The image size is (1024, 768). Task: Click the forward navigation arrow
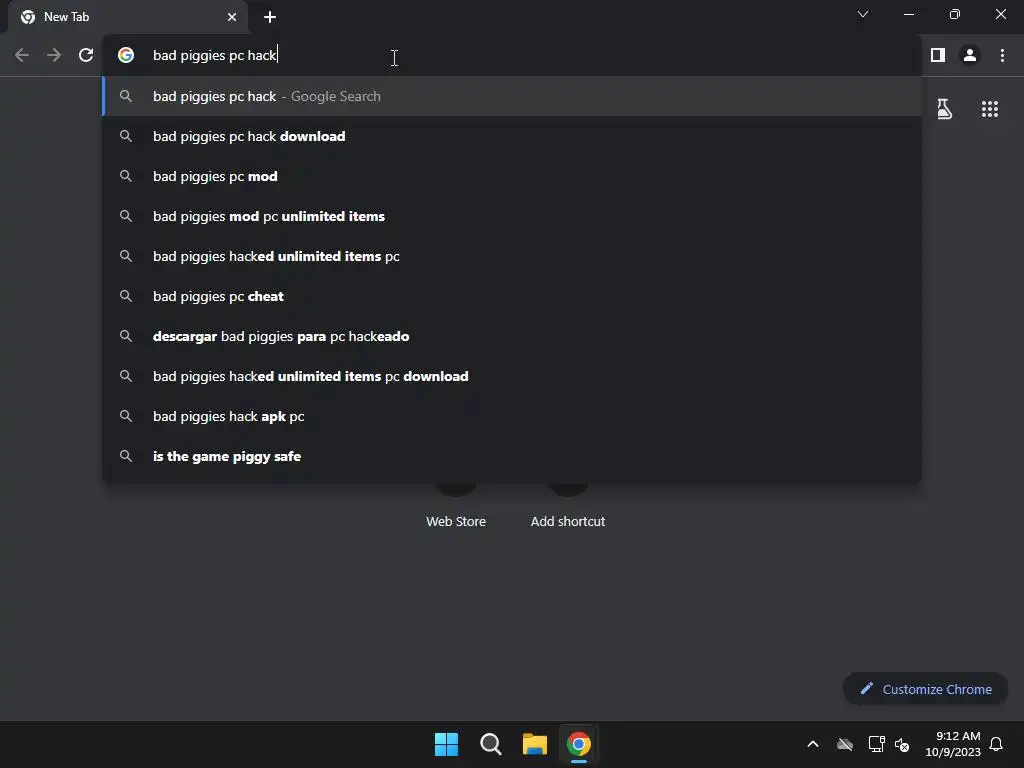pos(54,56)
